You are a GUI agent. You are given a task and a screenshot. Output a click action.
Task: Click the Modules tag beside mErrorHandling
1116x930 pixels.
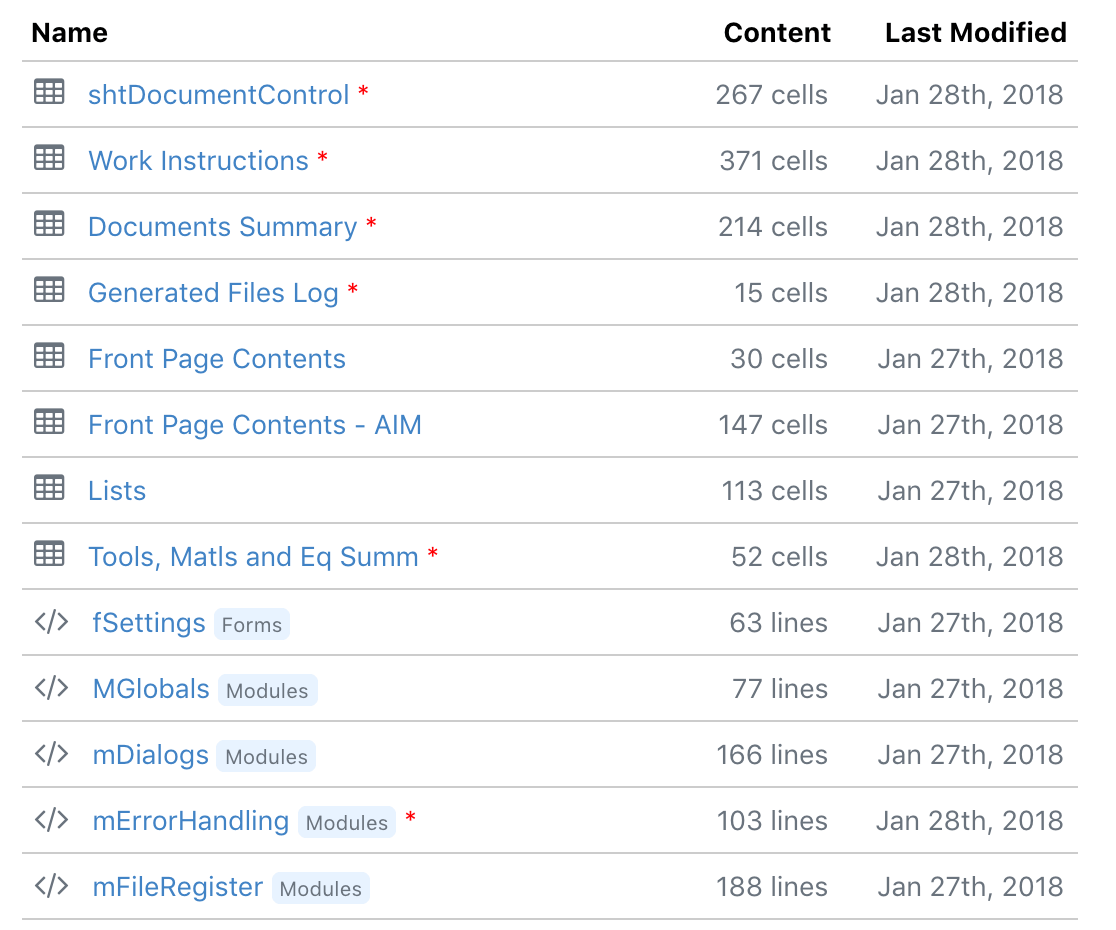(346, 823)
